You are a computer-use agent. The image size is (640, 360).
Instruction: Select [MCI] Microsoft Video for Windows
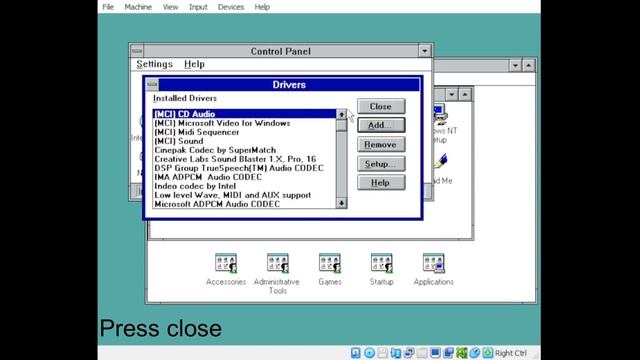tap(244, 123)
